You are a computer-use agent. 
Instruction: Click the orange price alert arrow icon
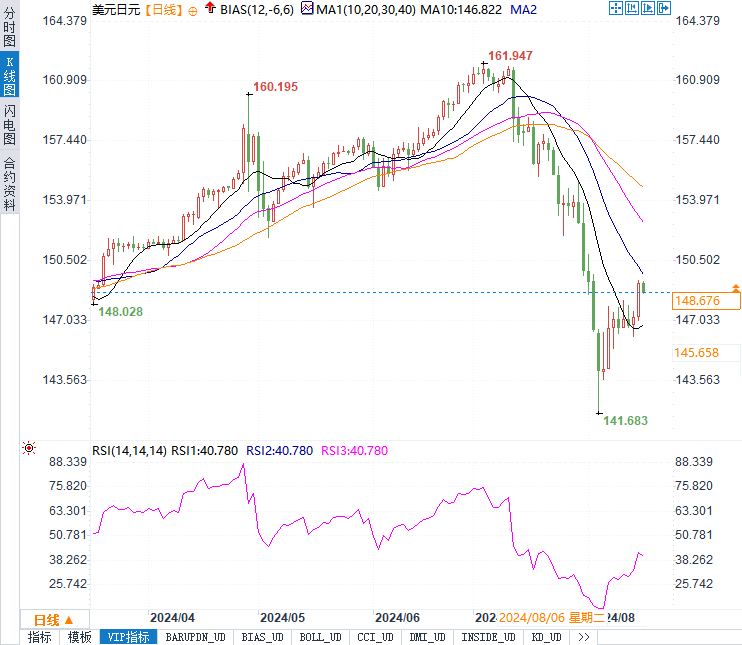736,288
